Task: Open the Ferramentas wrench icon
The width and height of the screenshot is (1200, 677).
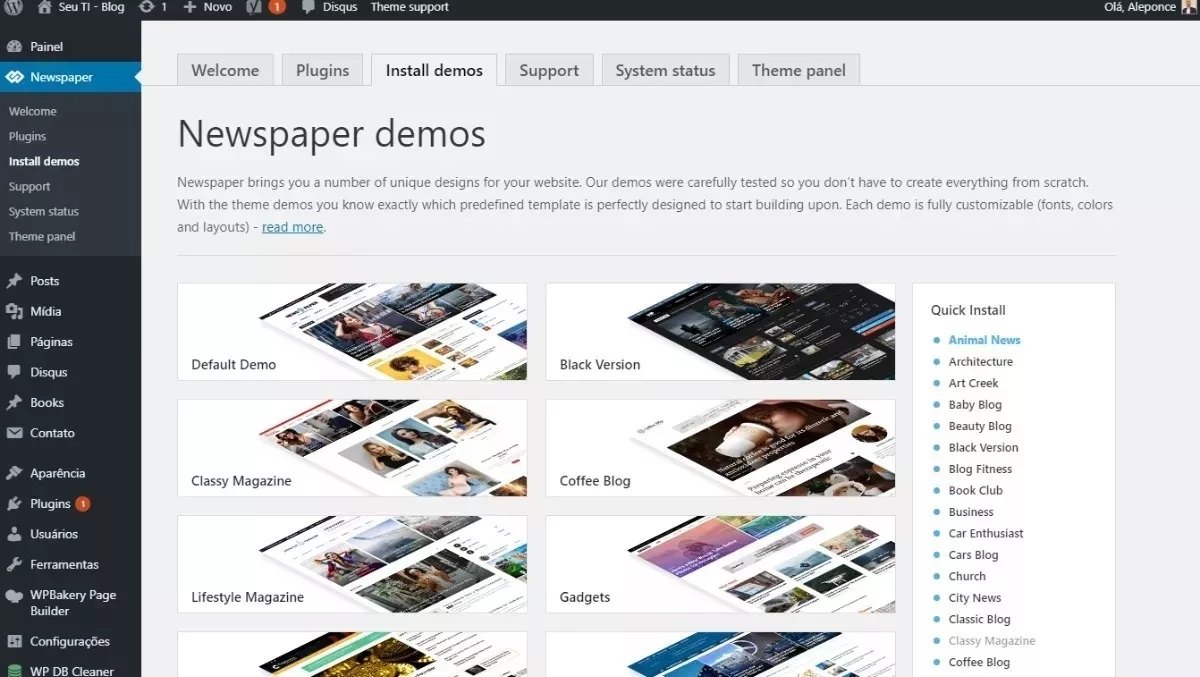Action: pos(14,564)
